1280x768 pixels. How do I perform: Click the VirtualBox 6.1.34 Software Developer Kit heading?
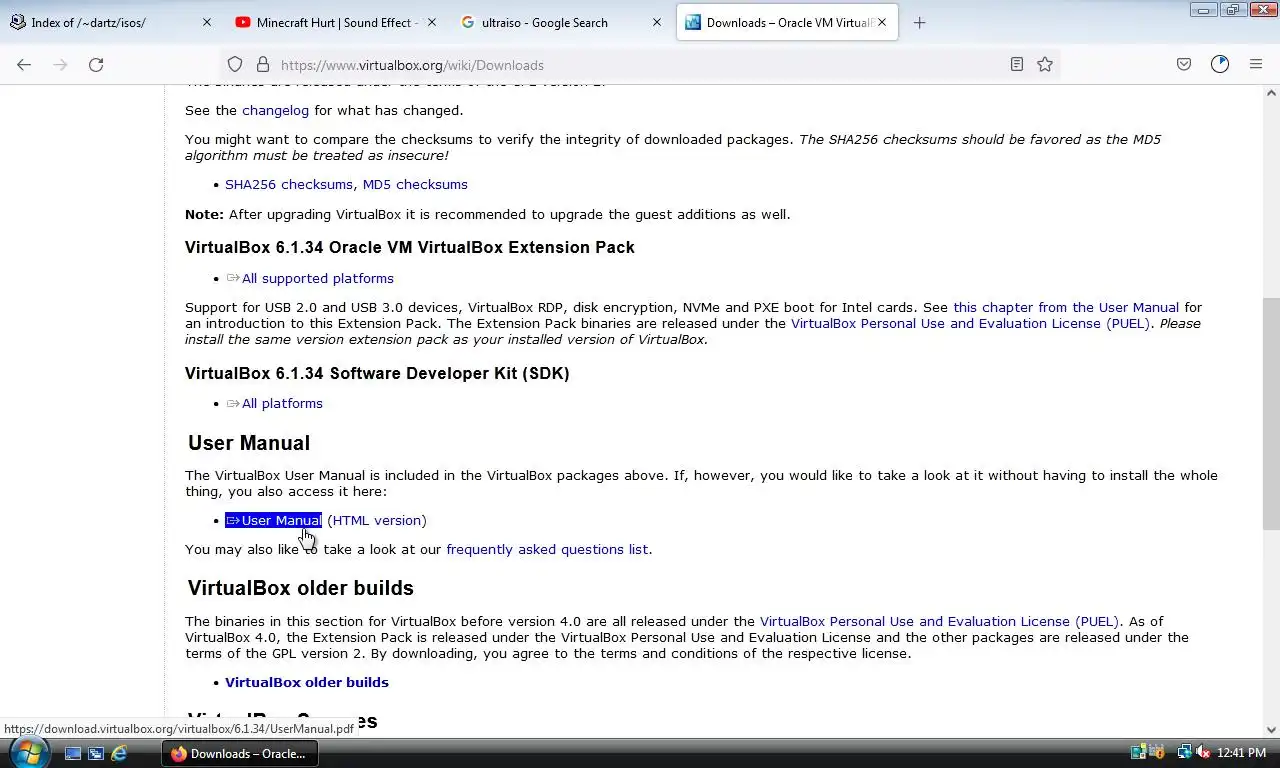coord(377,373)
